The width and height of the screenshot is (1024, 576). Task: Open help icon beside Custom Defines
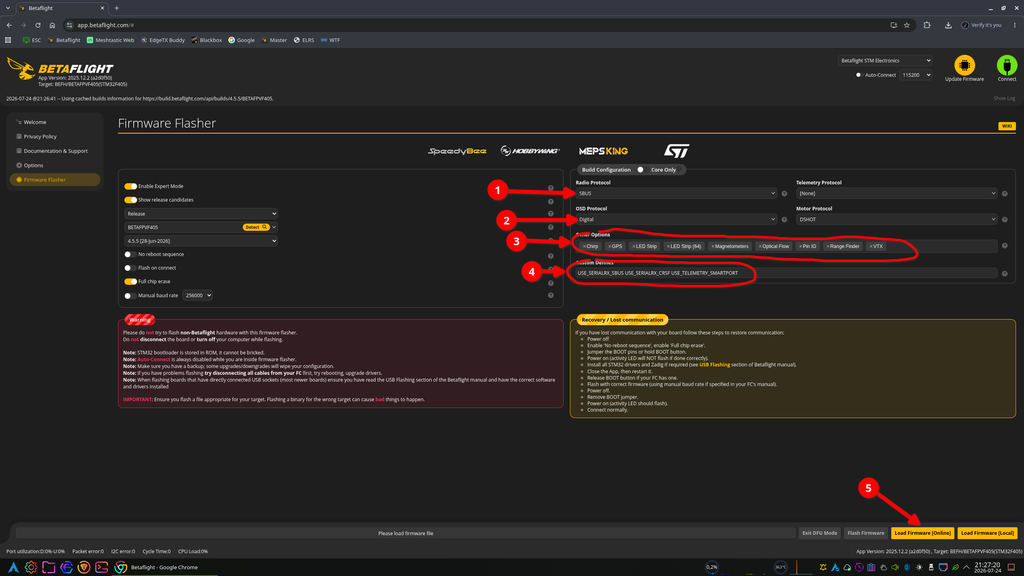(1004, 274)
